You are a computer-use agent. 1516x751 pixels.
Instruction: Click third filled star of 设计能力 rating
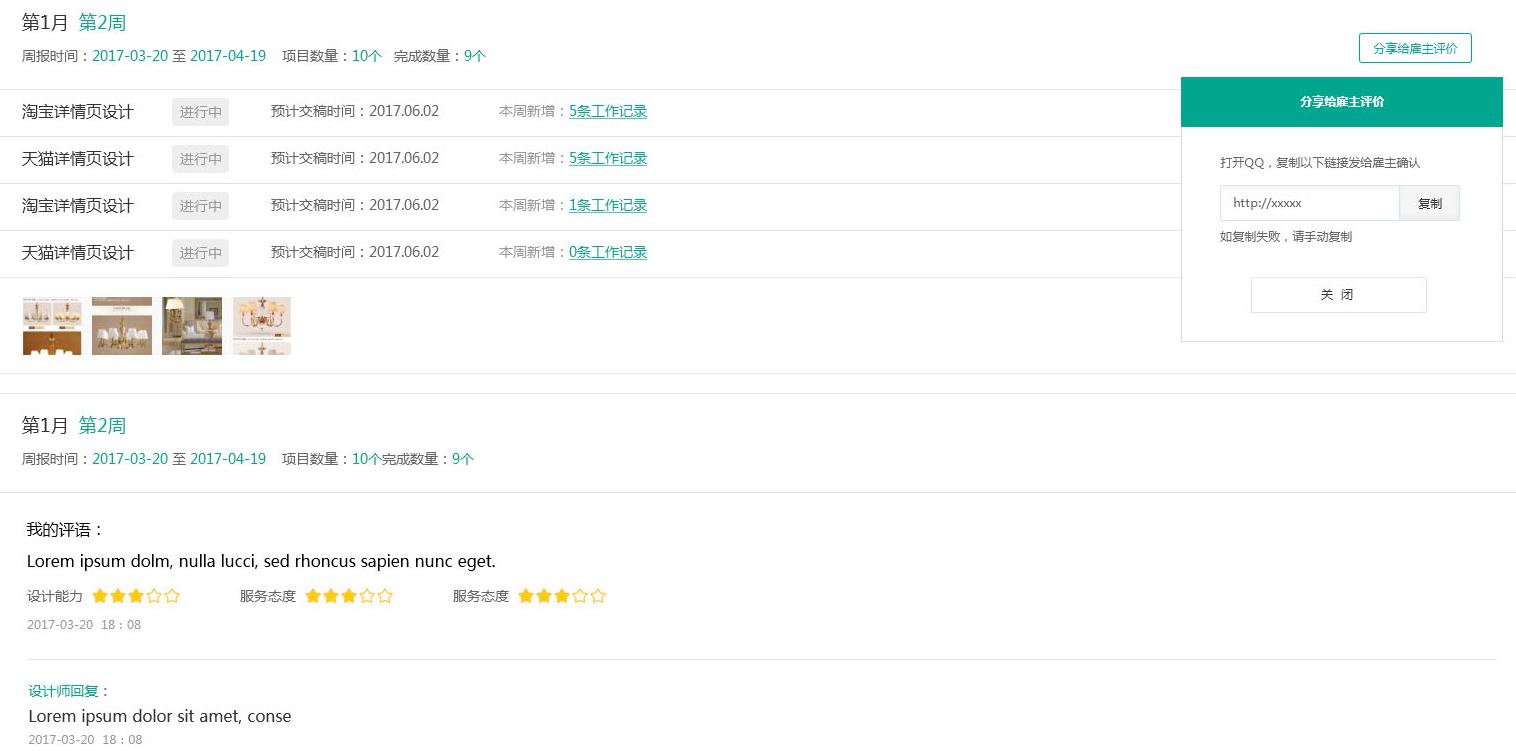pos(136,596)
